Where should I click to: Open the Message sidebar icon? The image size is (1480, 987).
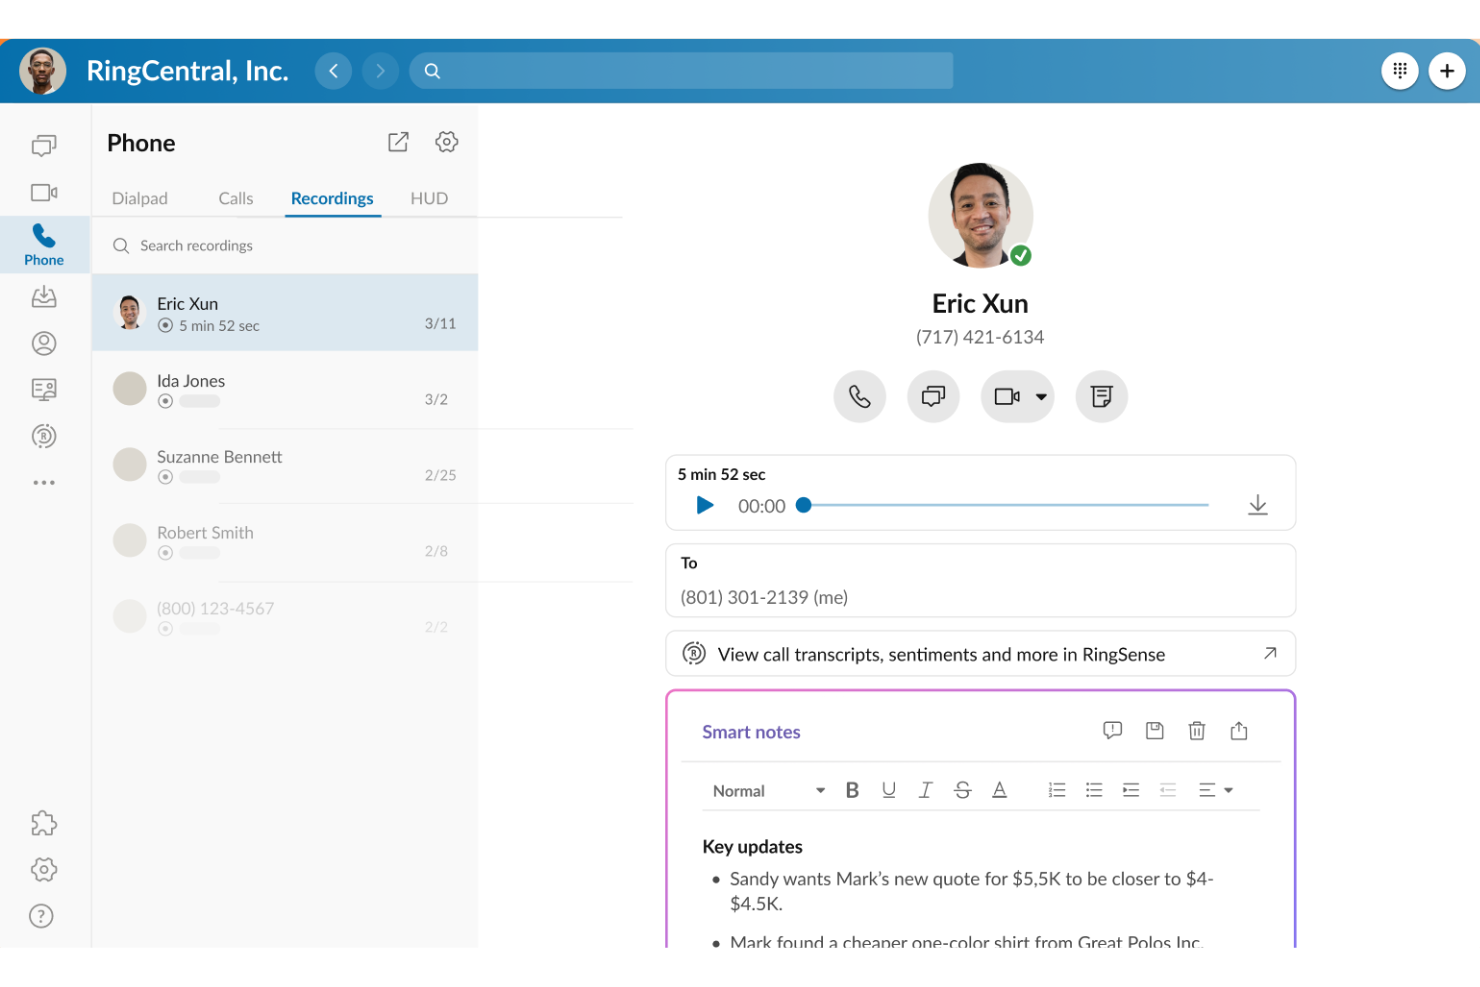coord(44,146)
